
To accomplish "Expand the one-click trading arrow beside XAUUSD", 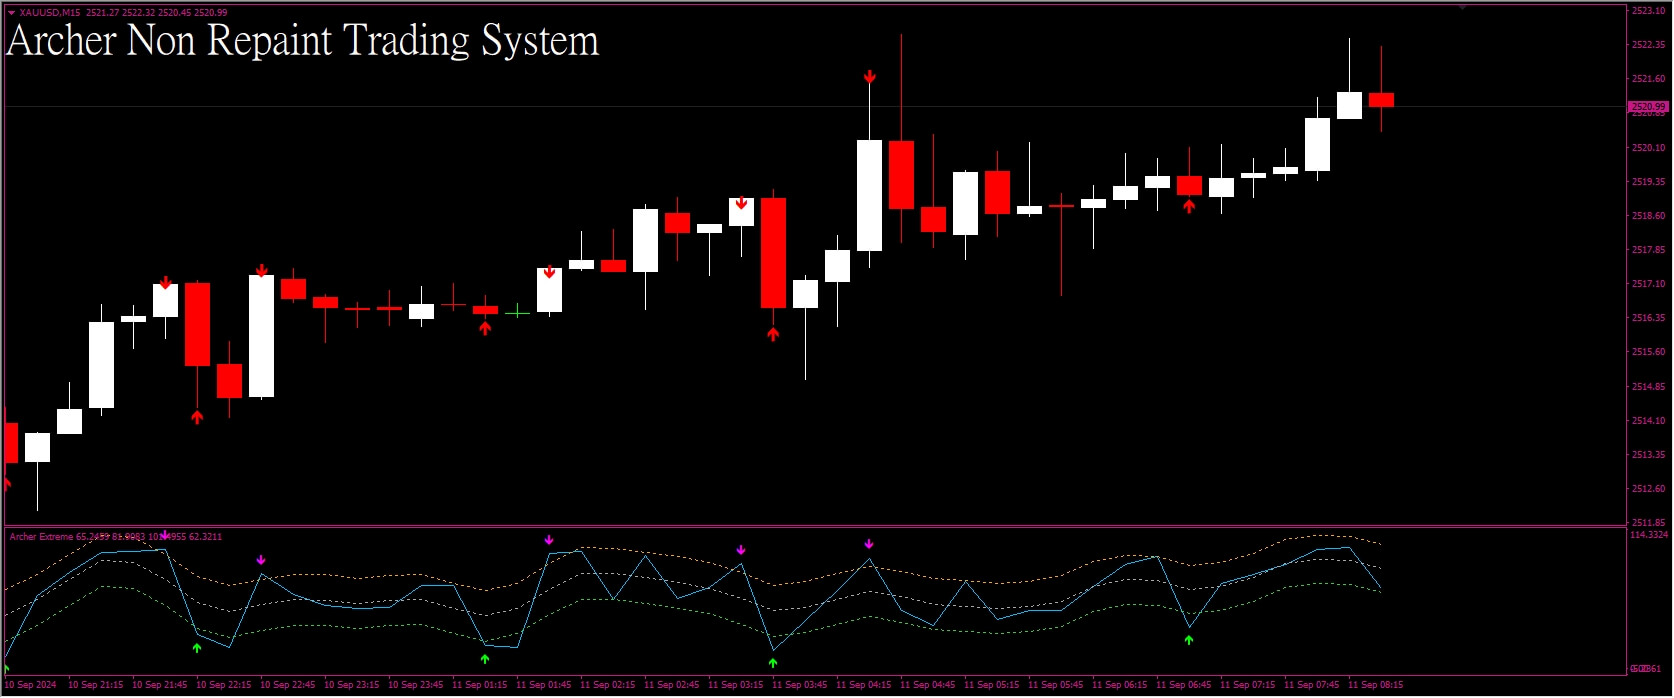I will point(11,13).
